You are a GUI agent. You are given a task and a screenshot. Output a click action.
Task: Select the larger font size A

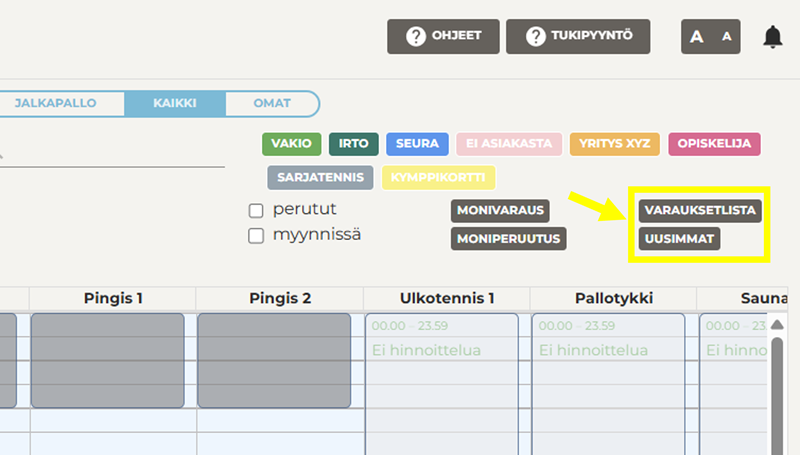pyautogui.click(x=697, y=37)
